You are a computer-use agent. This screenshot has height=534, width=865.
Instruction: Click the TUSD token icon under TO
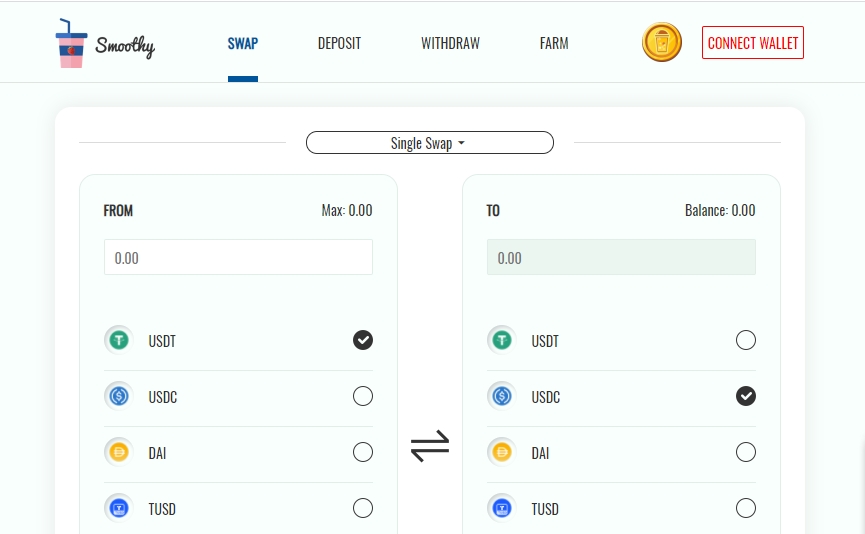pyautogui.click(x=501, y=508)
